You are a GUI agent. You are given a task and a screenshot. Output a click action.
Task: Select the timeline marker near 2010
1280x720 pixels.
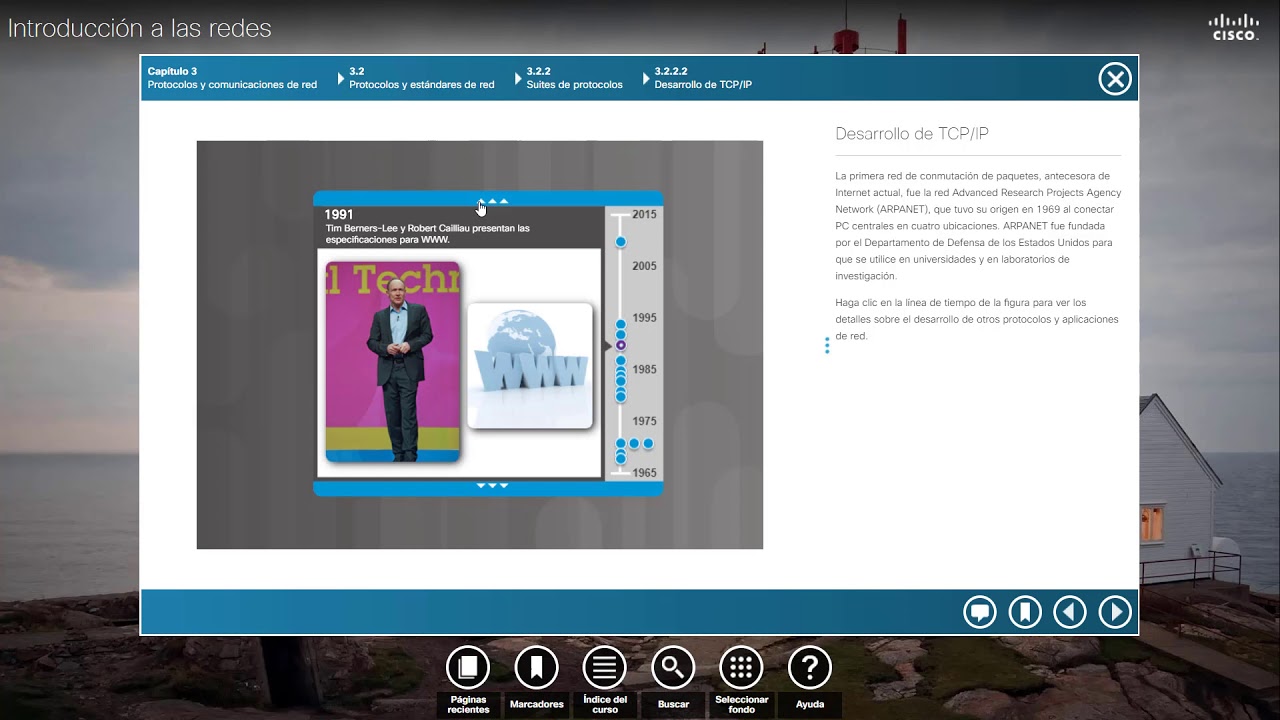[620, 242]
